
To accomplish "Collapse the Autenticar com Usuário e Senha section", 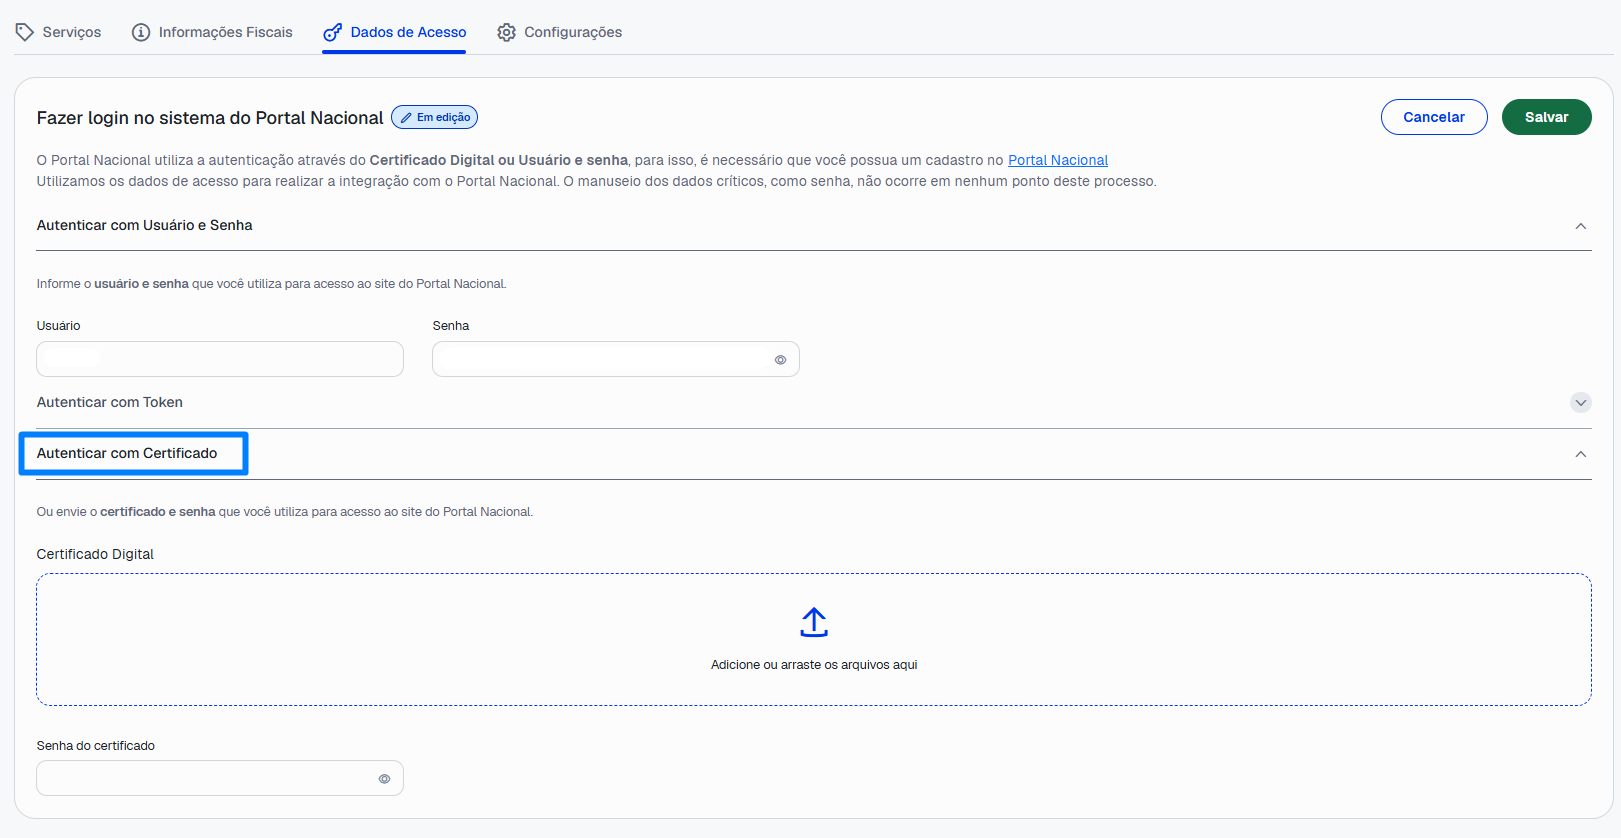I will tap(1581, 226).
